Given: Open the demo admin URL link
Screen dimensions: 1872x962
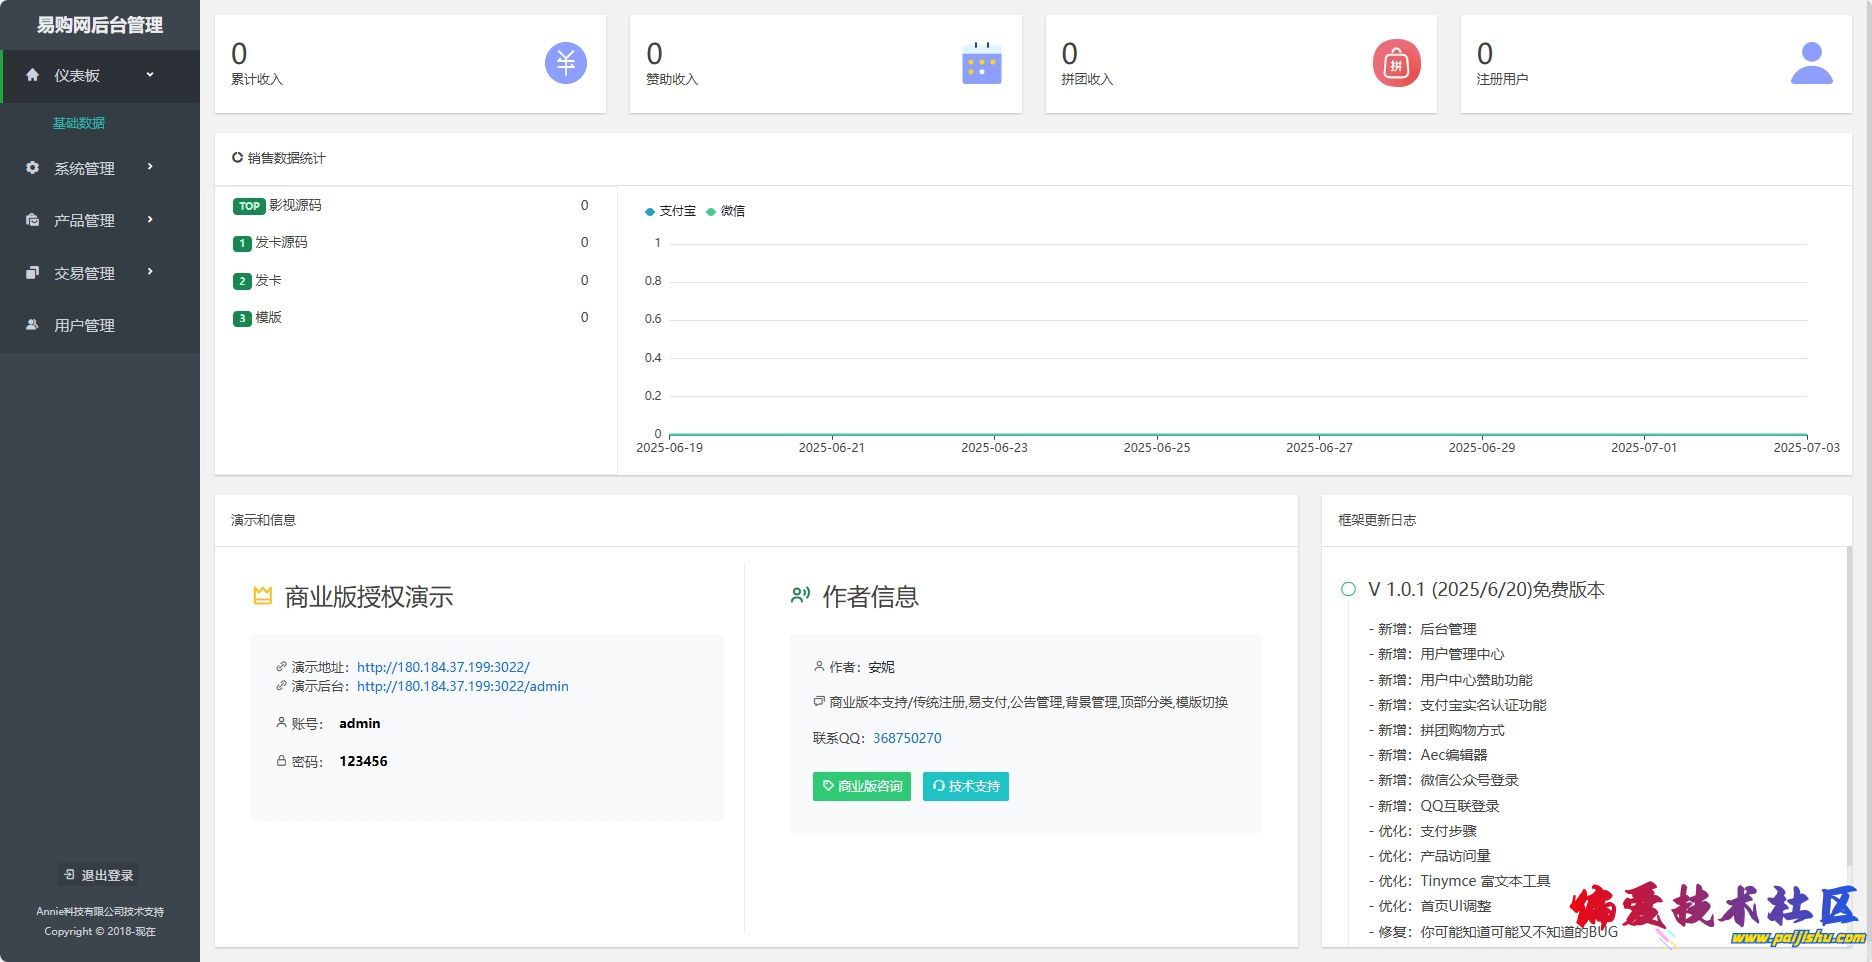Looking at the screenshot, I should point(462,686).
